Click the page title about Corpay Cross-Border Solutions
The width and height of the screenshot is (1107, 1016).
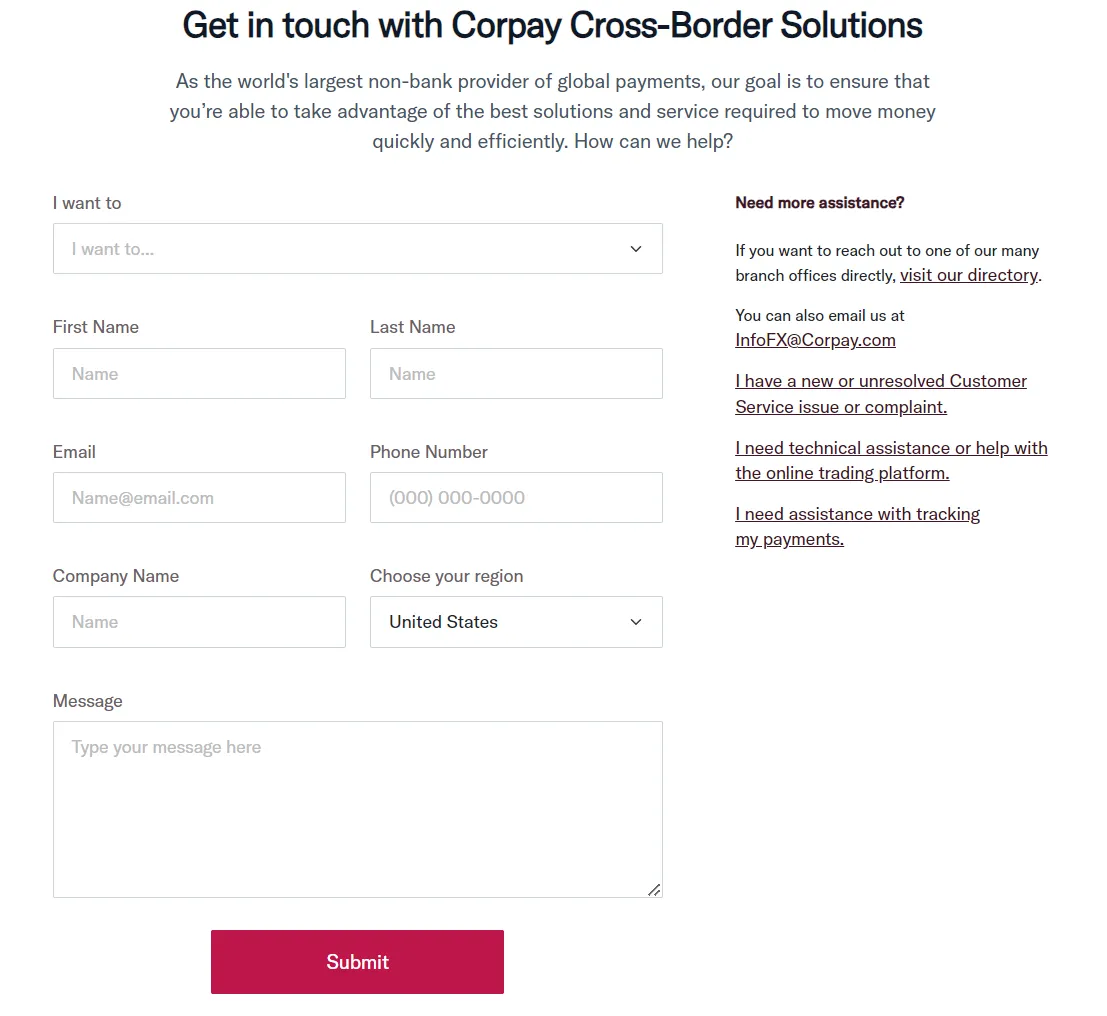pyautogui.click(x=552, y=25)
